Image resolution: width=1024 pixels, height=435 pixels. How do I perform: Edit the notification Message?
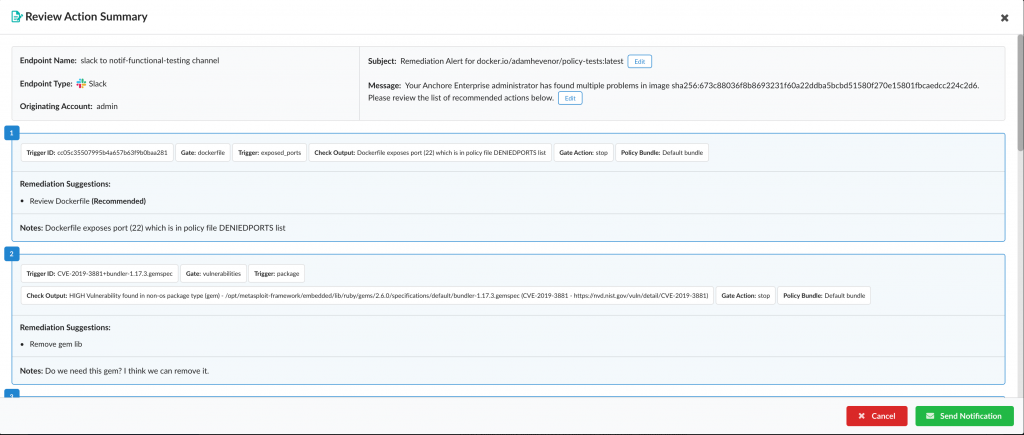coord(569,98)
